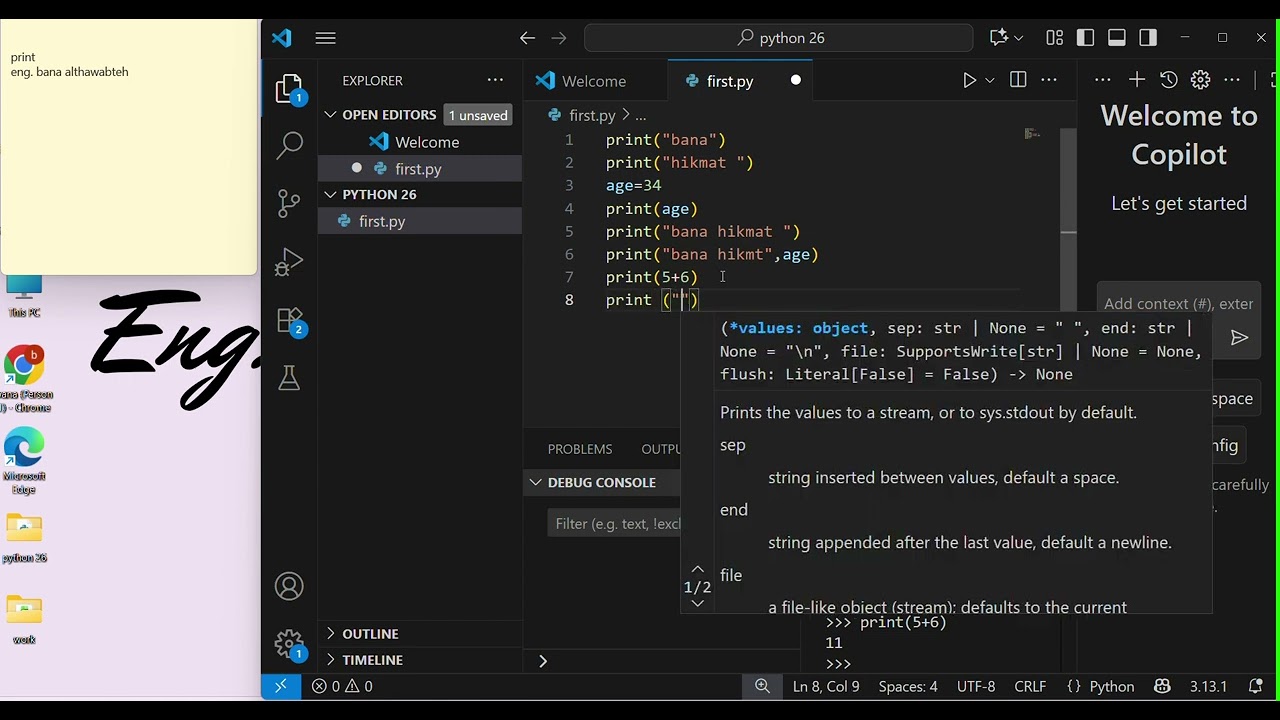Open the Problems panel tab

coord(580,449)
